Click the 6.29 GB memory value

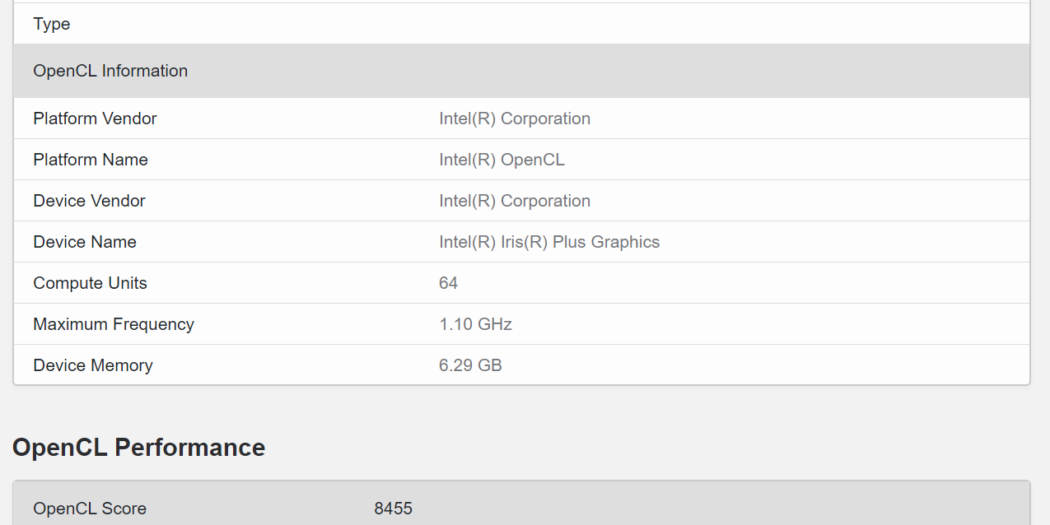click(470, 365)
